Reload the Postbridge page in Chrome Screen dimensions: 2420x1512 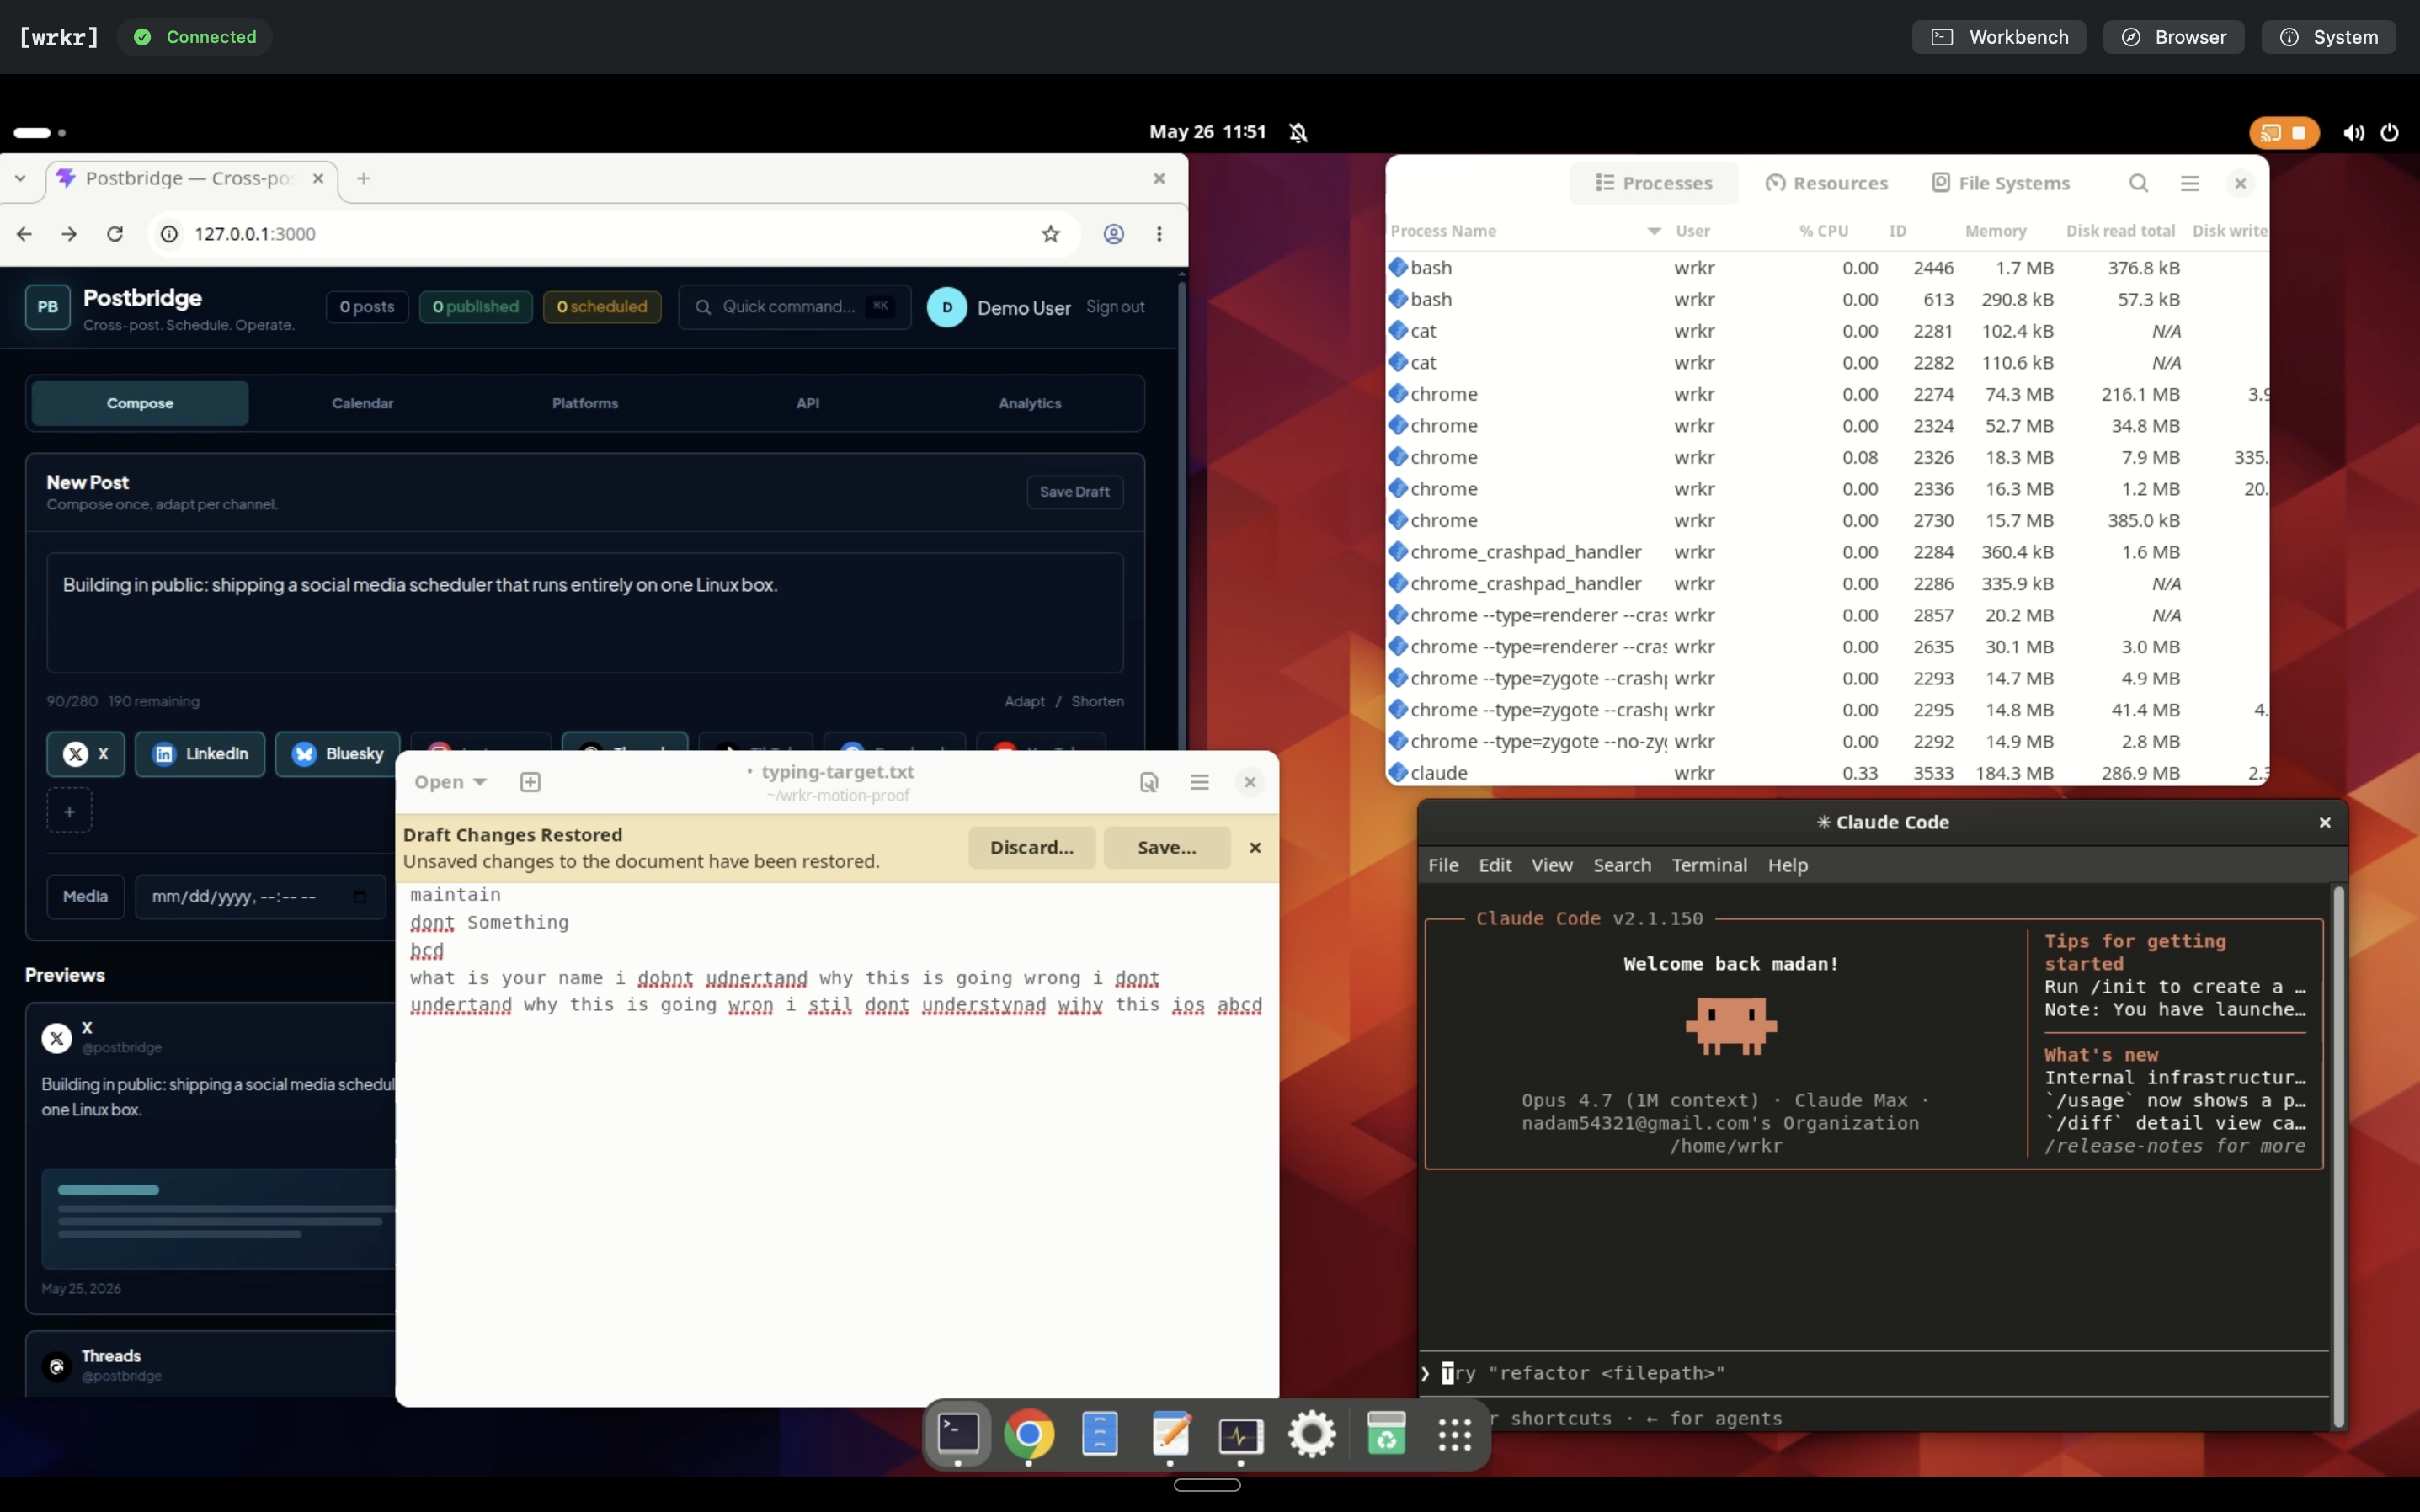coord(115,233)
